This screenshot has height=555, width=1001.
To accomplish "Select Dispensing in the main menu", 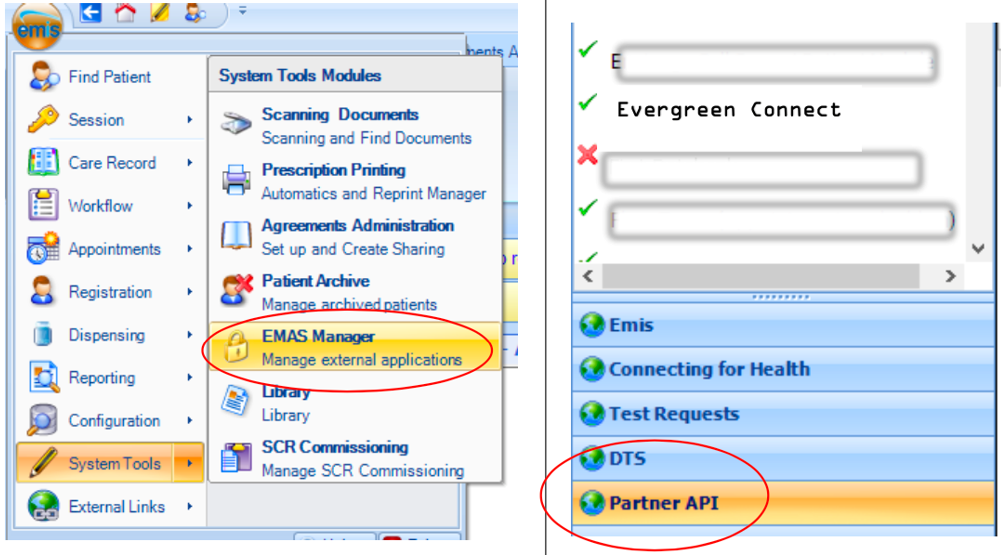I will [110, 334].
